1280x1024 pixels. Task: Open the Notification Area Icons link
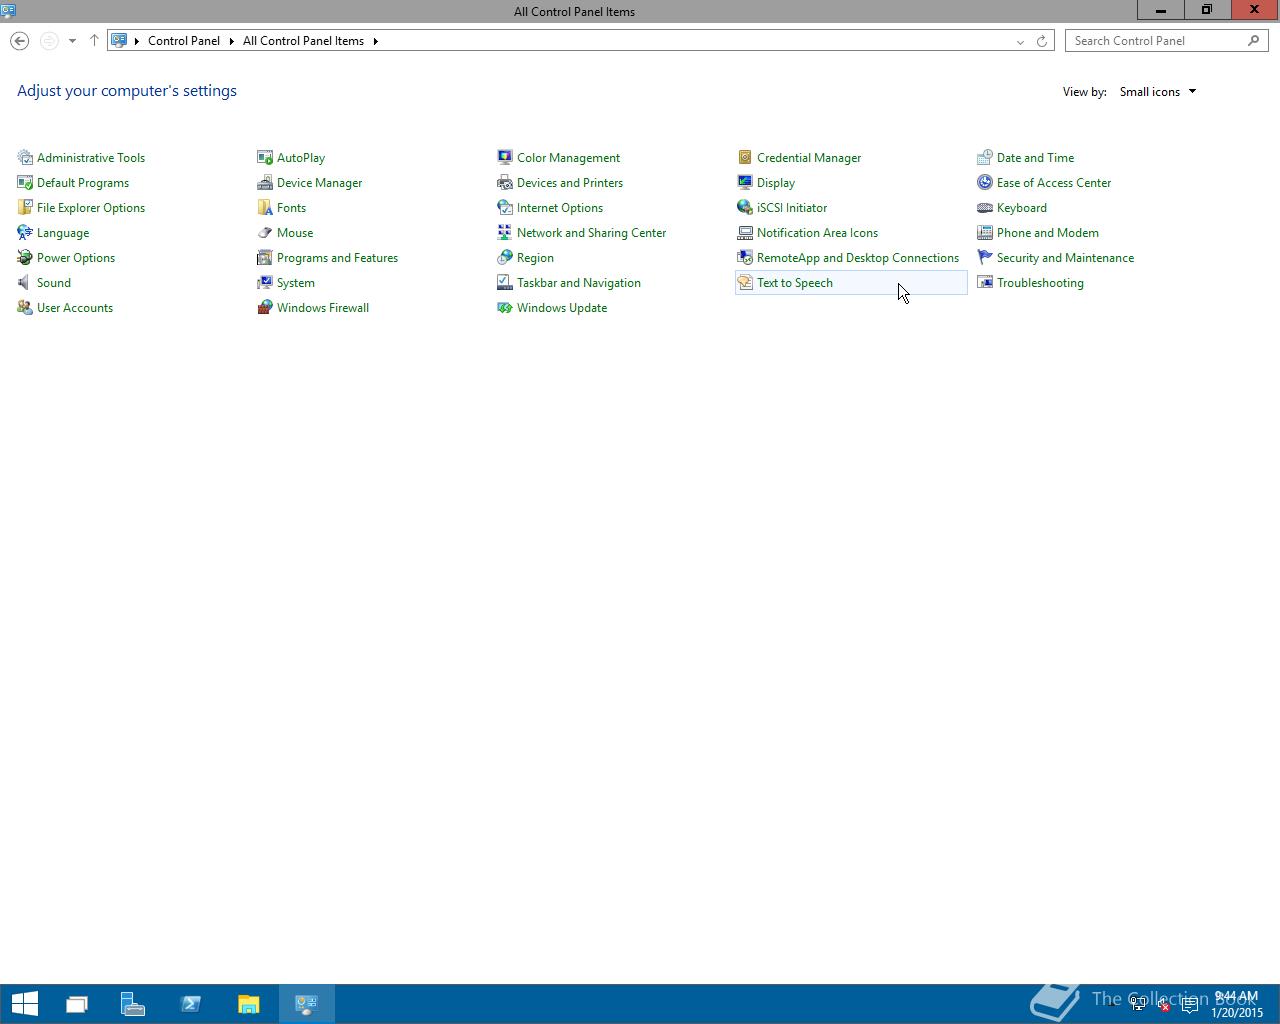(x=817, y=232)
